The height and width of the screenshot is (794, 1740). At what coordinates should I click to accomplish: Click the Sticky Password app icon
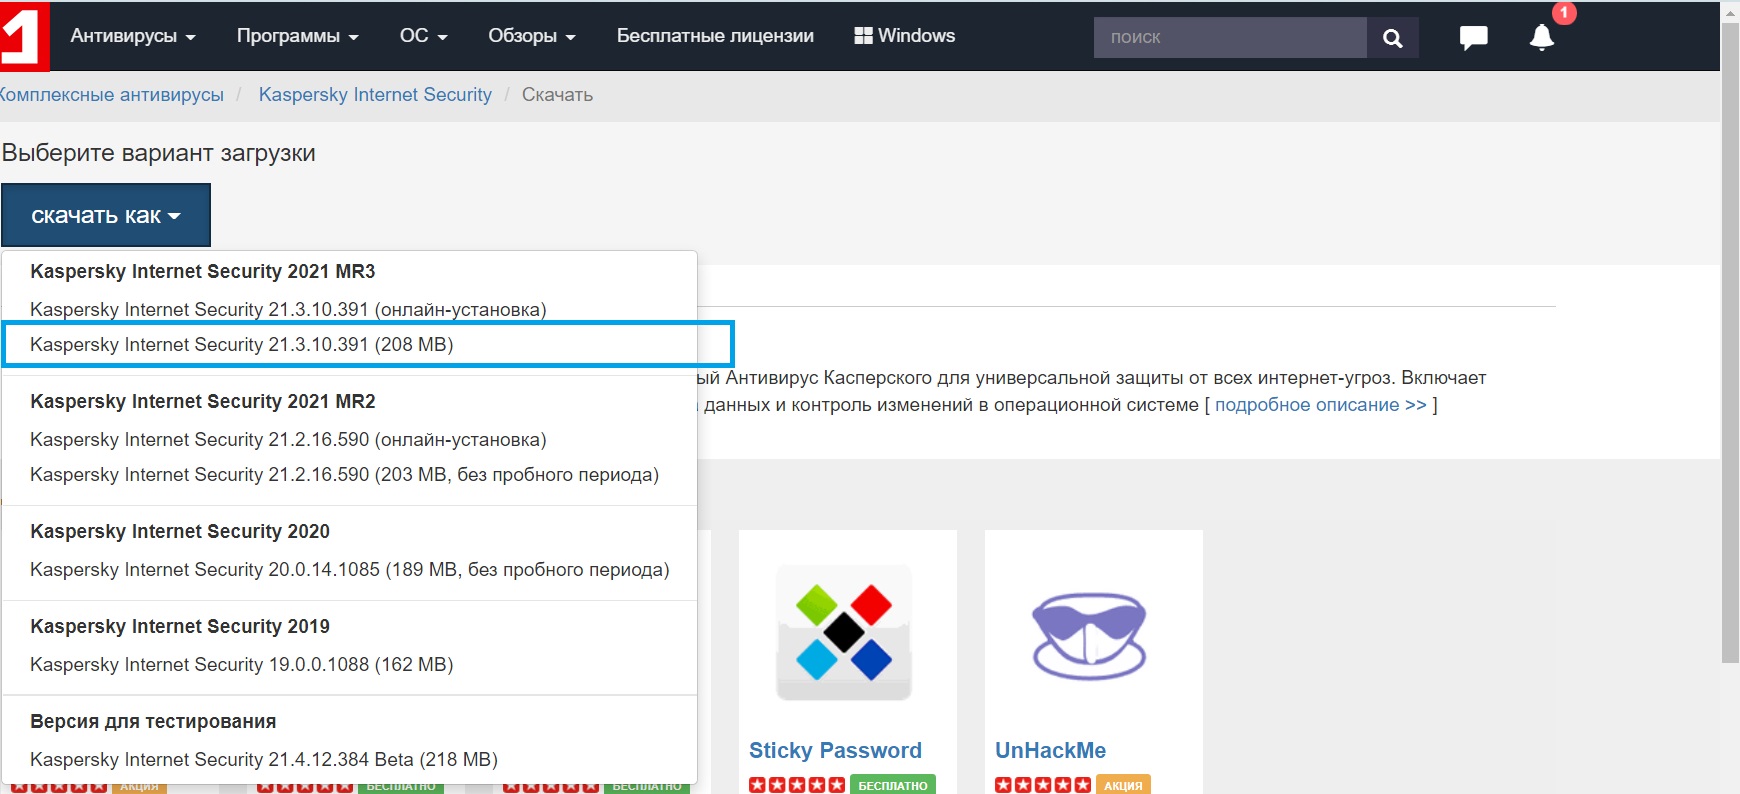coord(844,634)
